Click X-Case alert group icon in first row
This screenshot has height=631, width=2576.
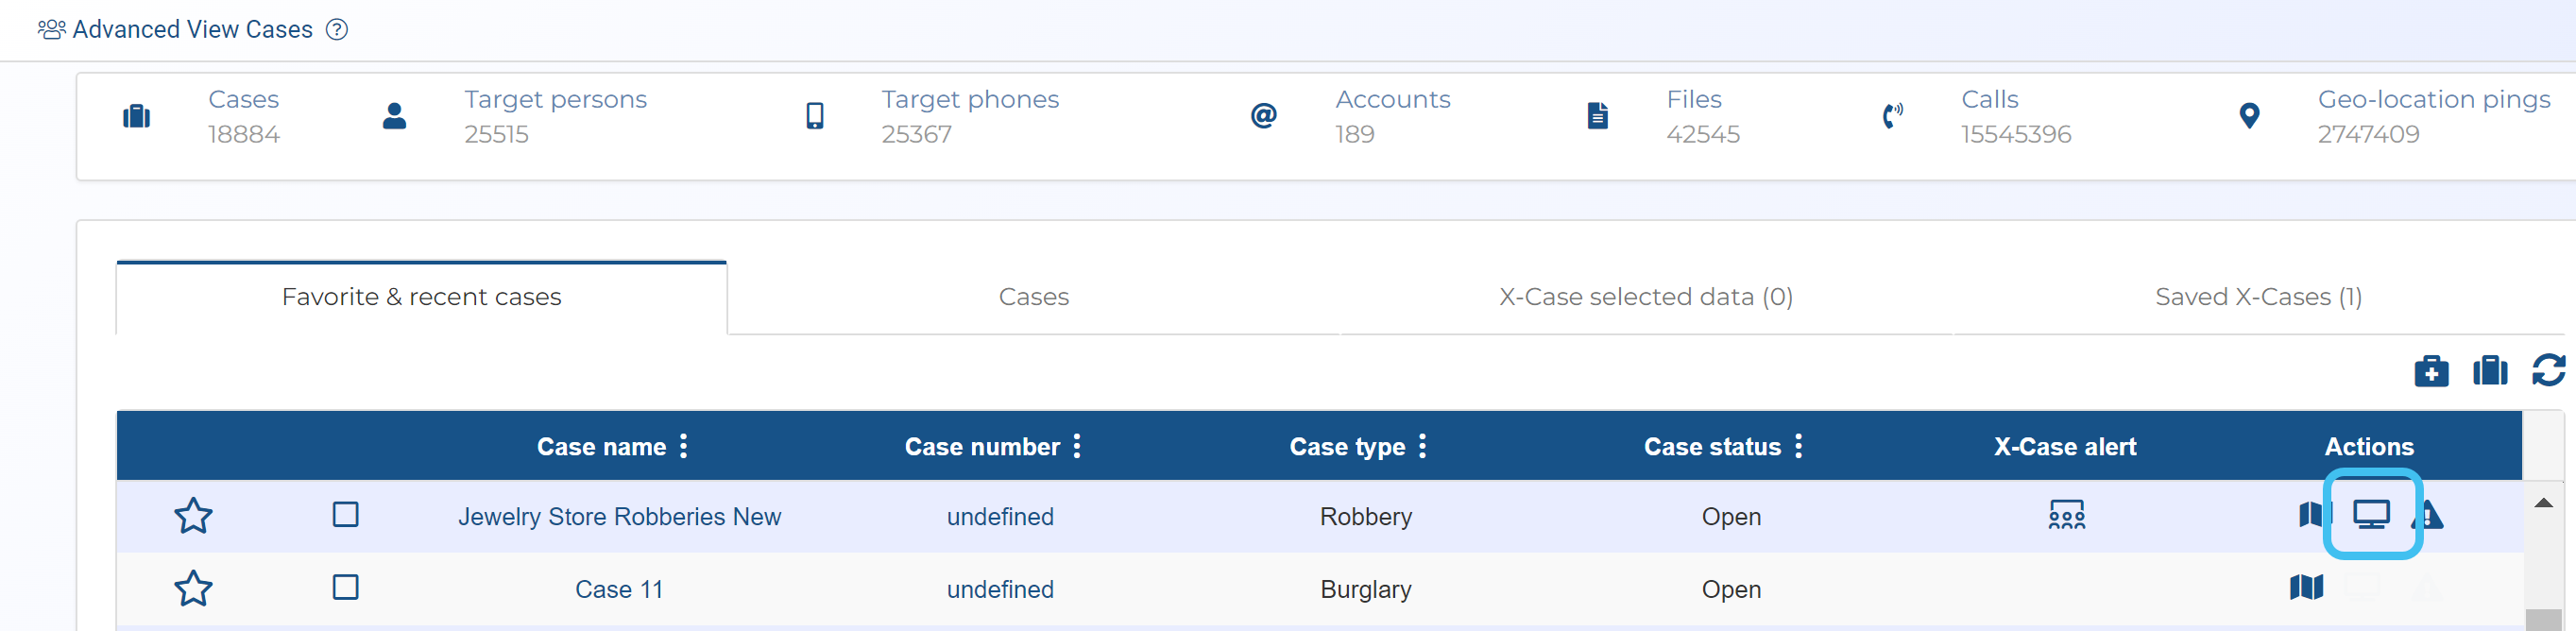tap(2066, 515)
